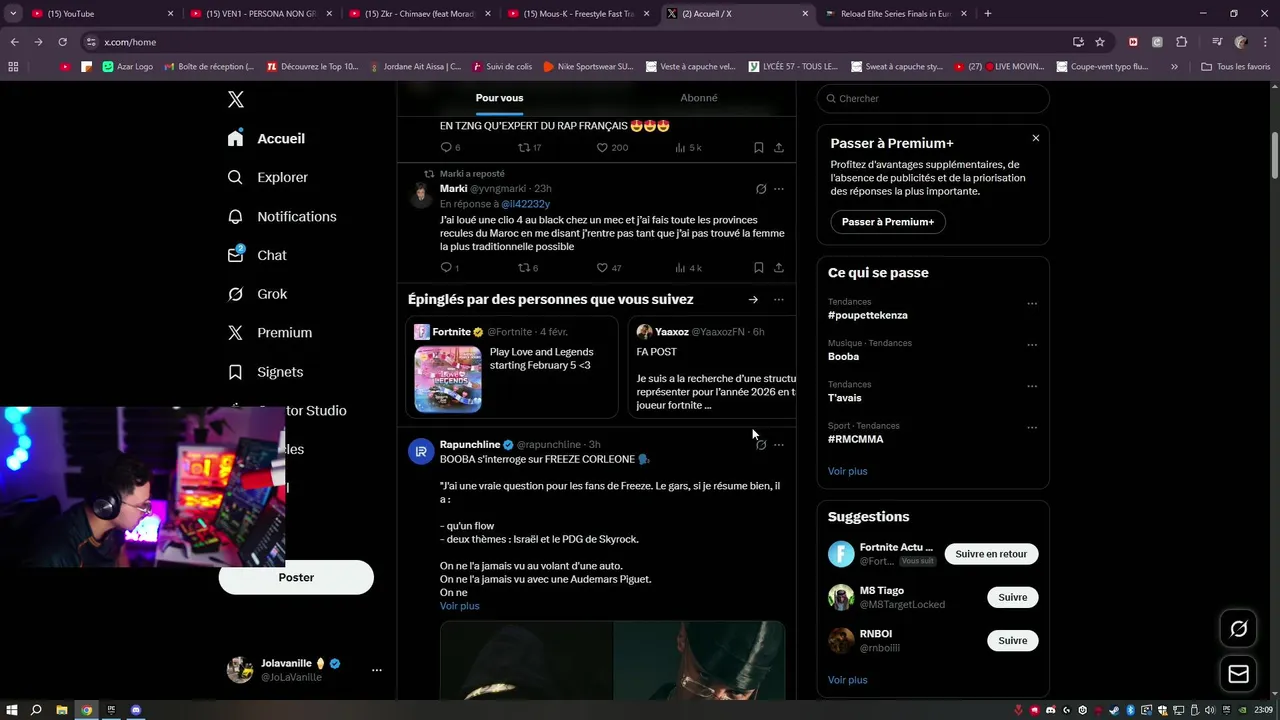1280x720 pixels.
Task: Repost the post with 17 reposts
Action: (529, 148)
